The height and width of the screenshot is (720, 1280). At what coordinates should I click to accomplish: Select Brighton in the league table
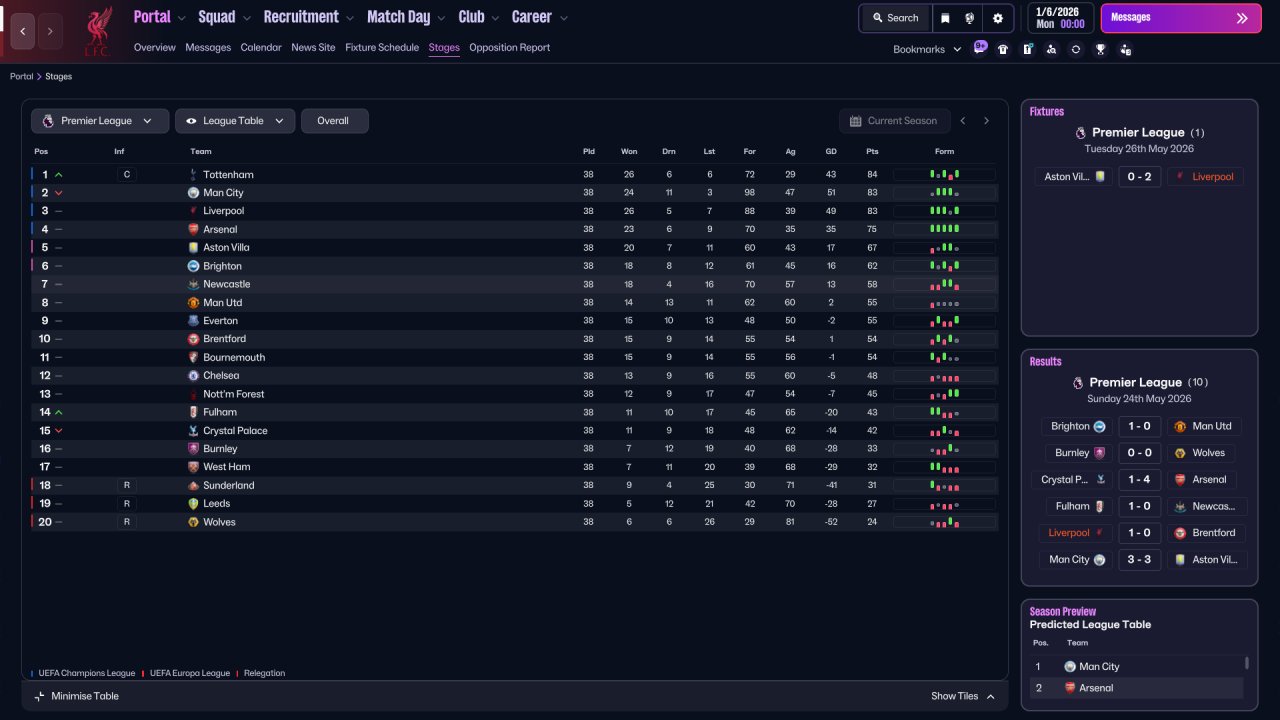pos(222,266)
